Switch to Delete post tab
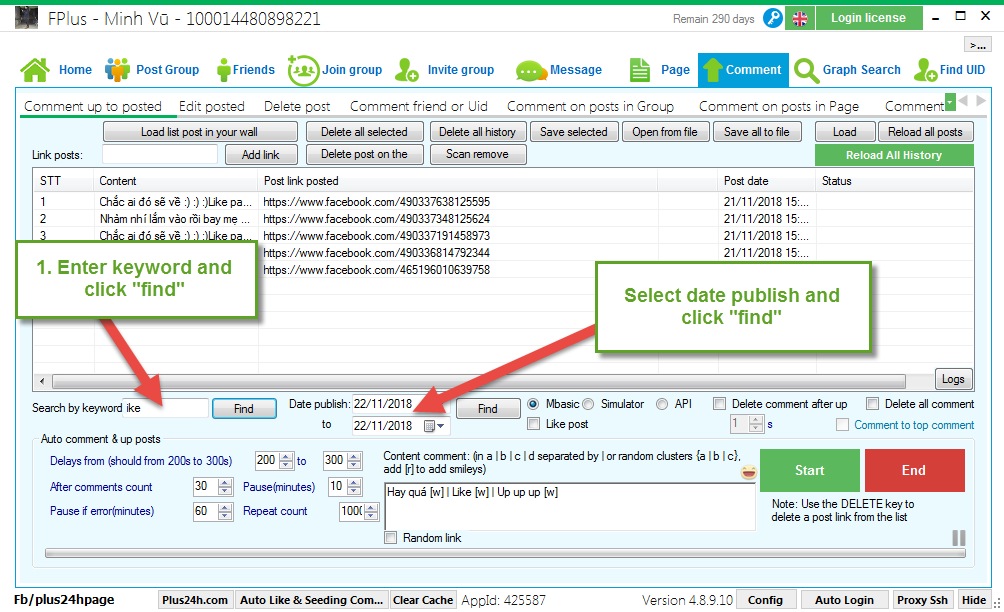The image size is (1004, 612). click(x=297, y=106)
